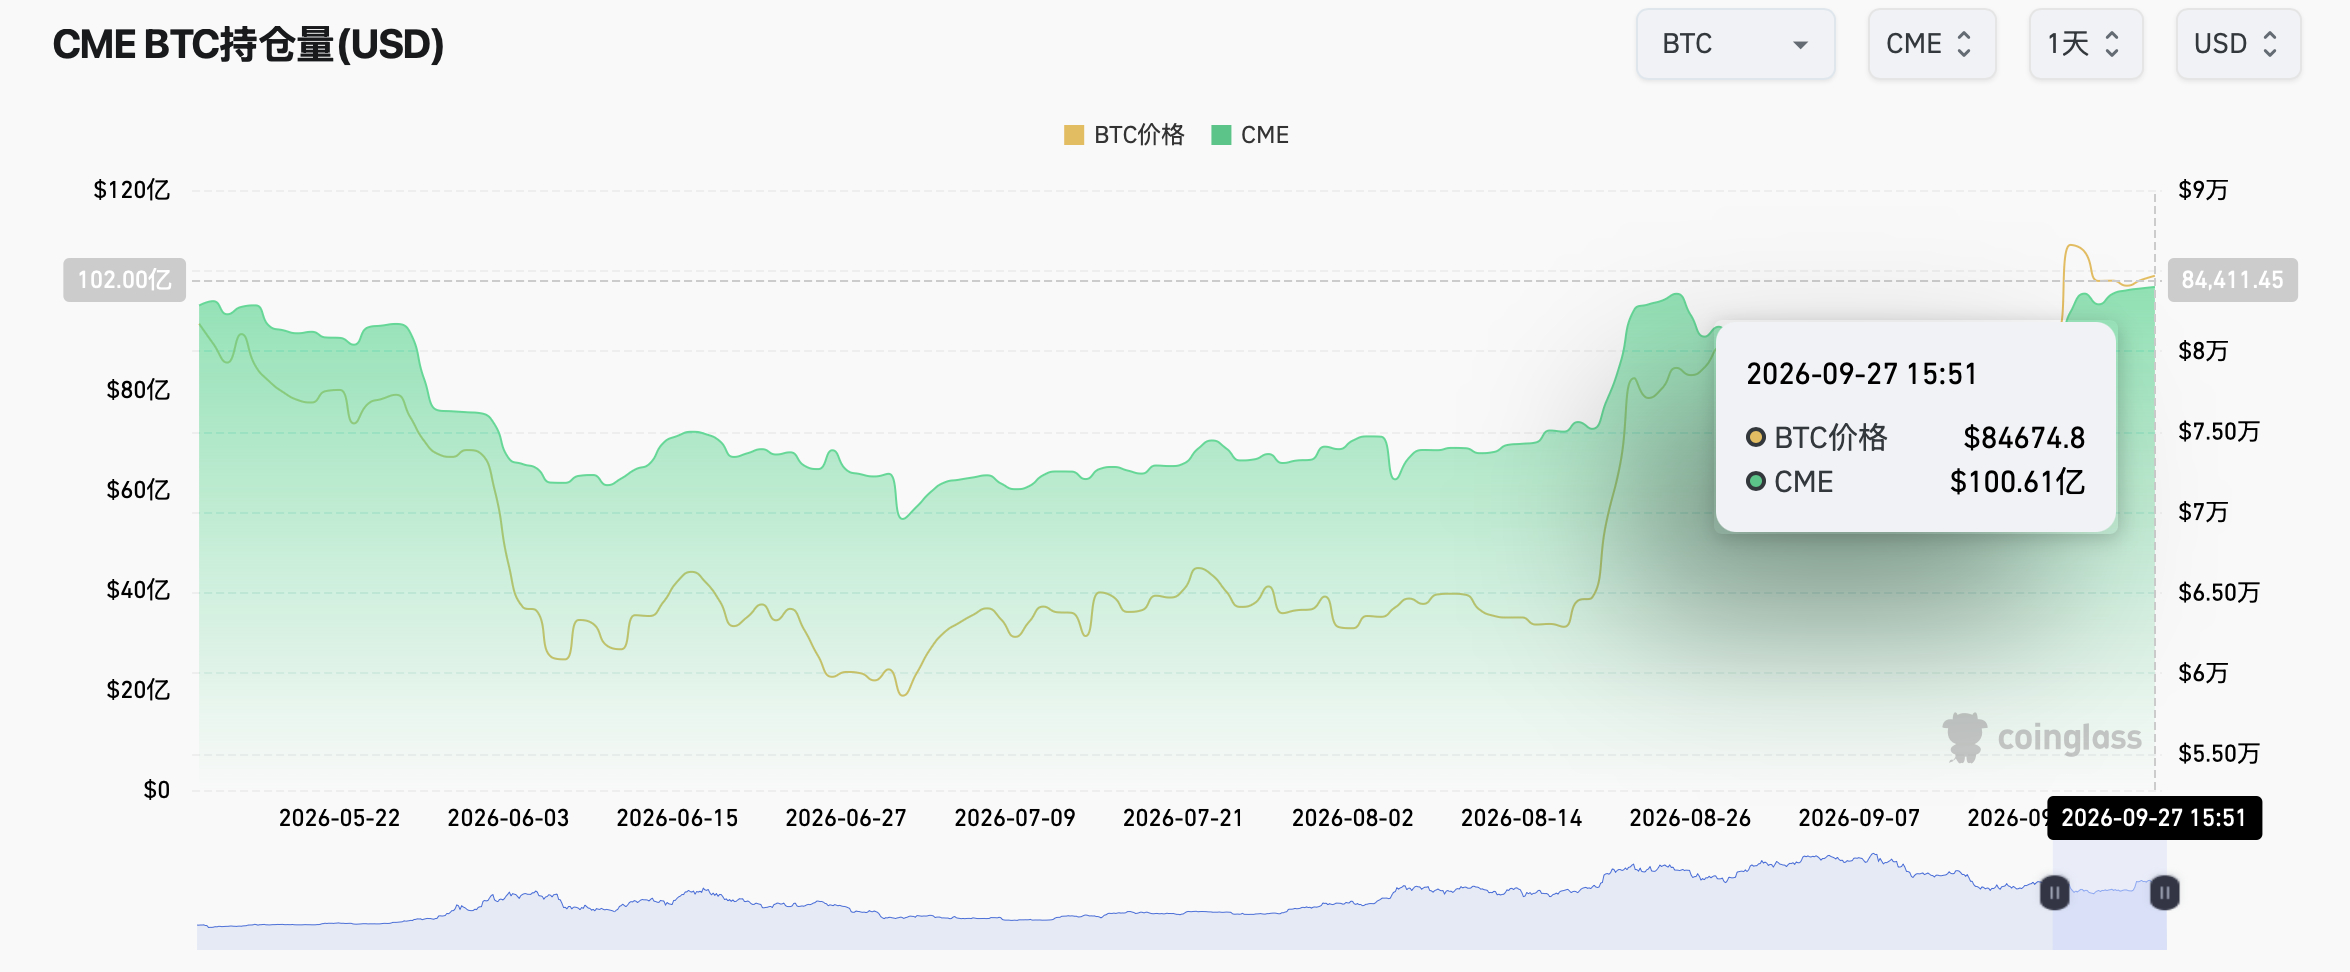Click the tooltip CME value $100.61亿
Image resolution: width=2350 pixels, height=972 pixels.
coord(2018,482)
